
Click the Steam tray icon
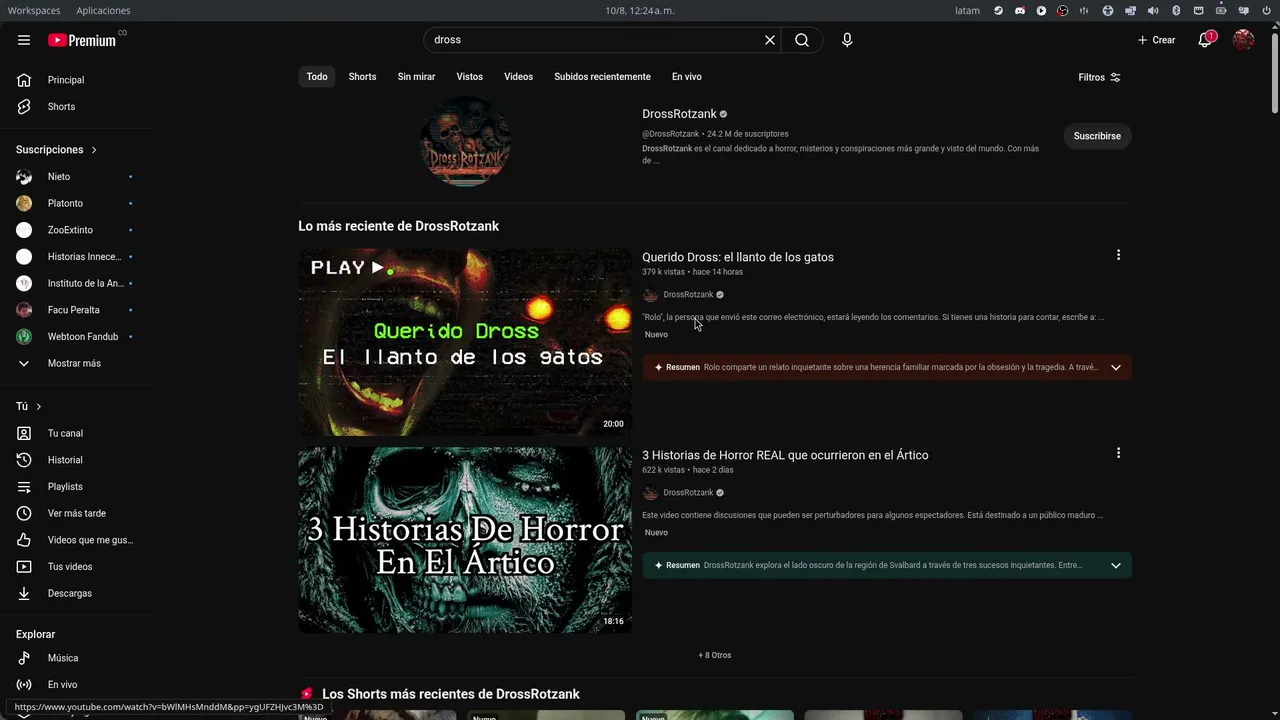pyautogui.click(x=998, y=11)
